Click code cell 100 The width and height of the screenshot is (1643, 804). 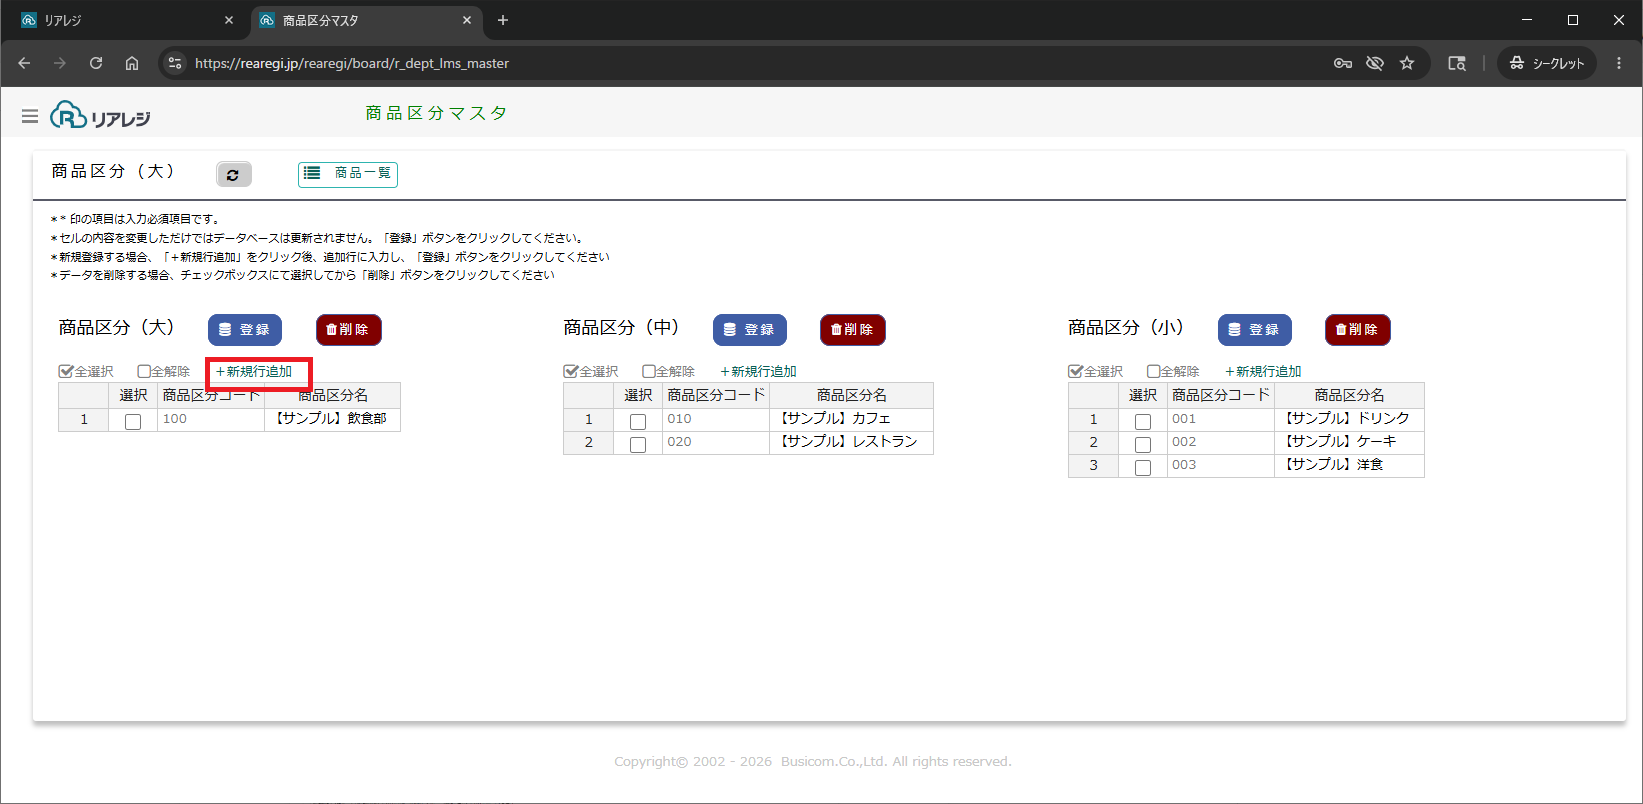click(211, 419)
